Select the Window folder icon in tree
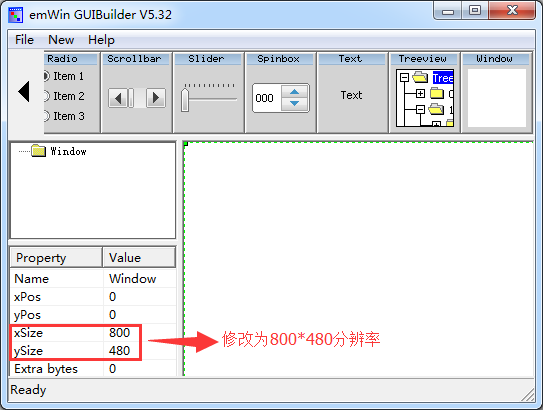 (x=38, y=151)
